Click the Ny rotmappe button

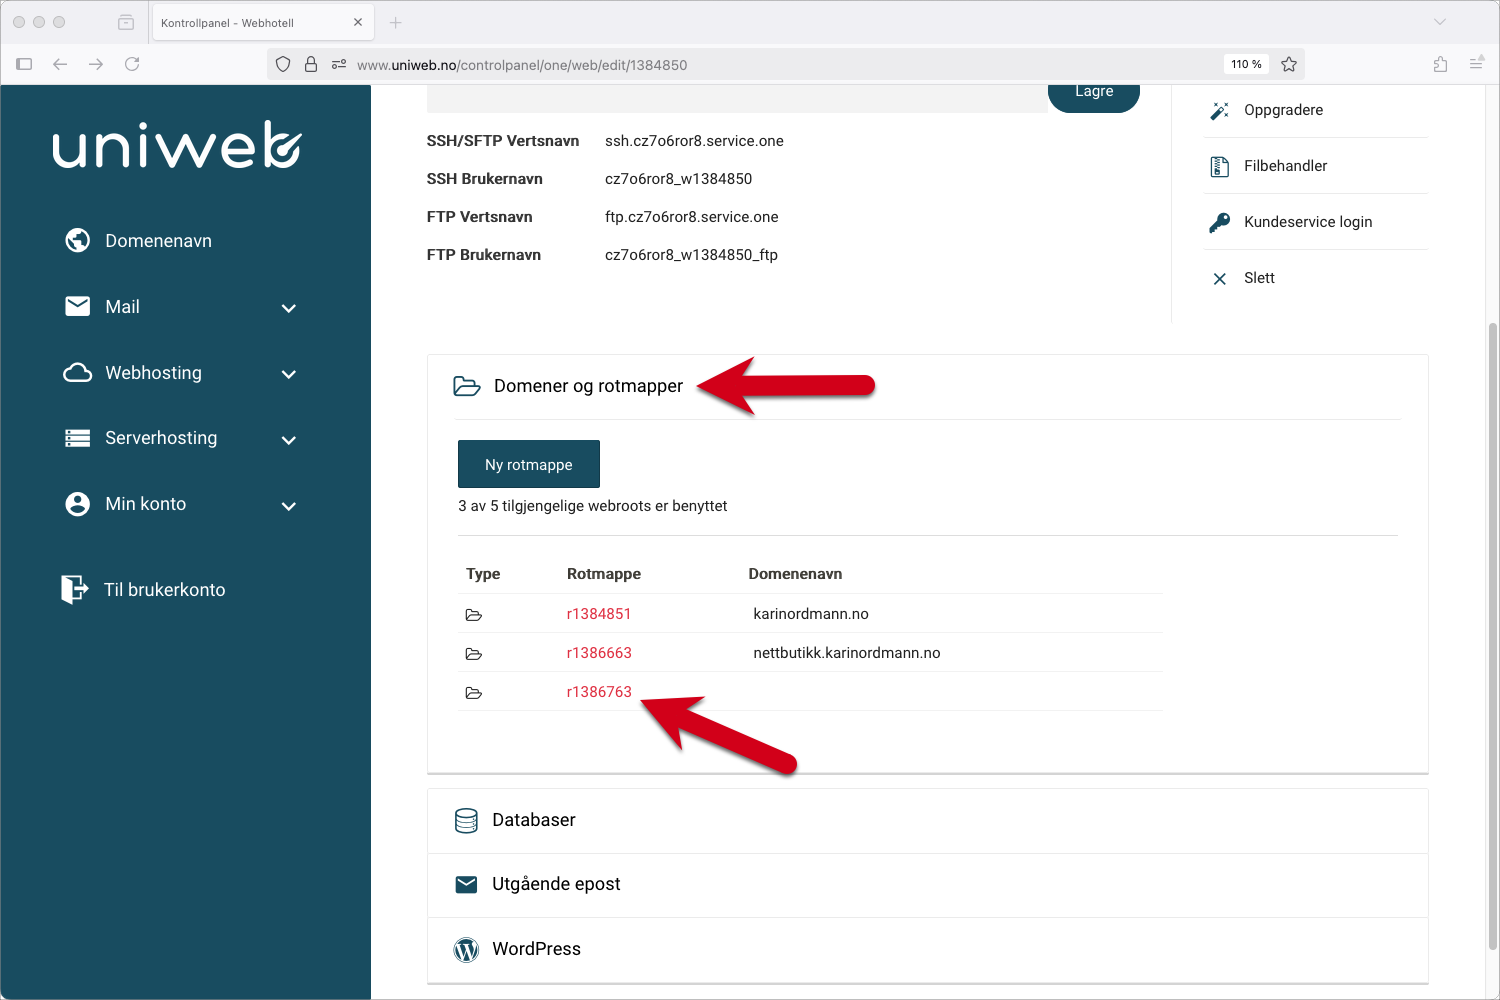(529, 464)
